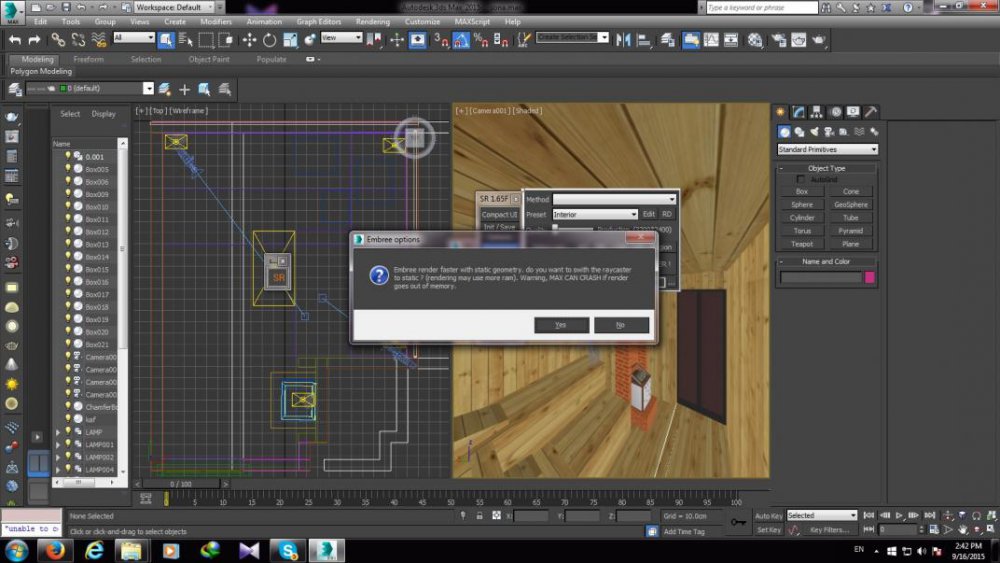Click the Select and Link chain icon
This screenshot has height=563, width=1000.
pos(58,40)
